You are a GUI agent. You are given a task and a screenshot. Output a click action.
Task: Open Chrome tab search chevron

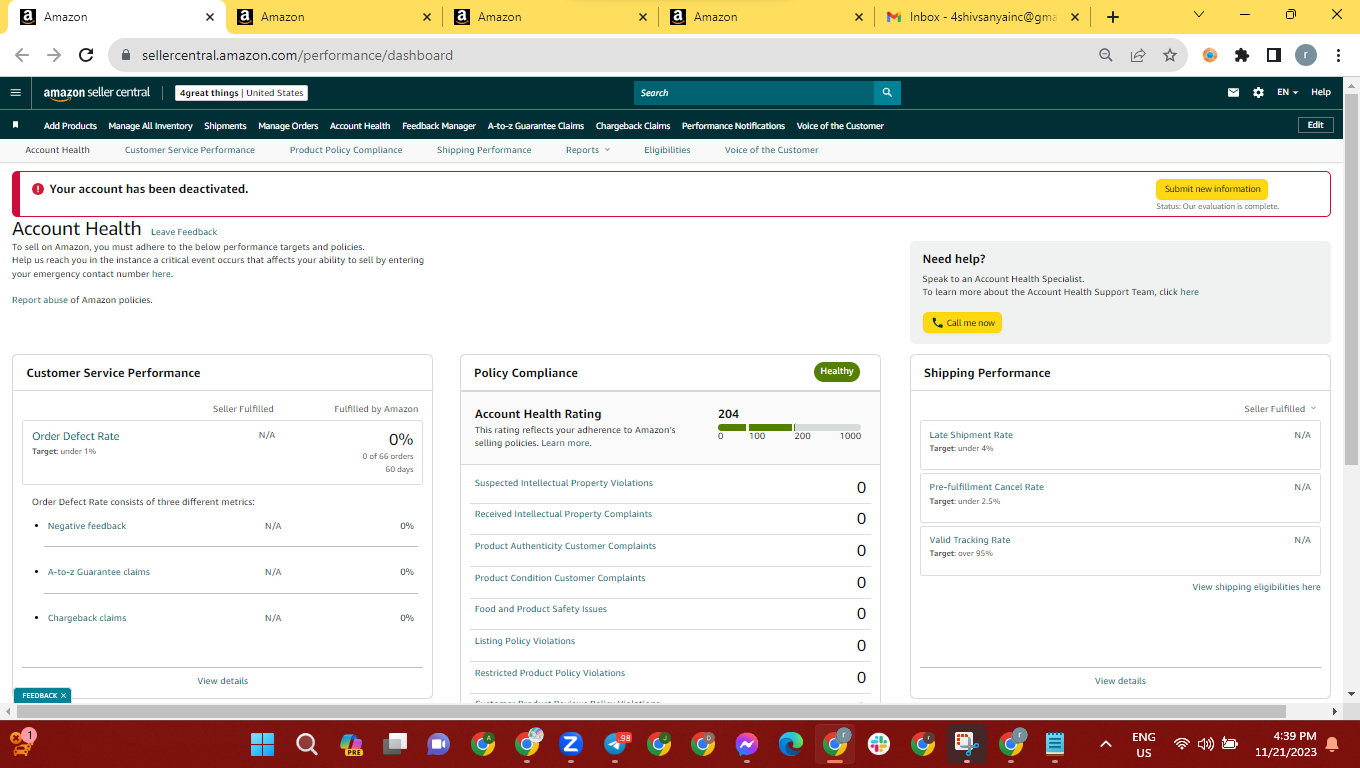coord(1199,15)
